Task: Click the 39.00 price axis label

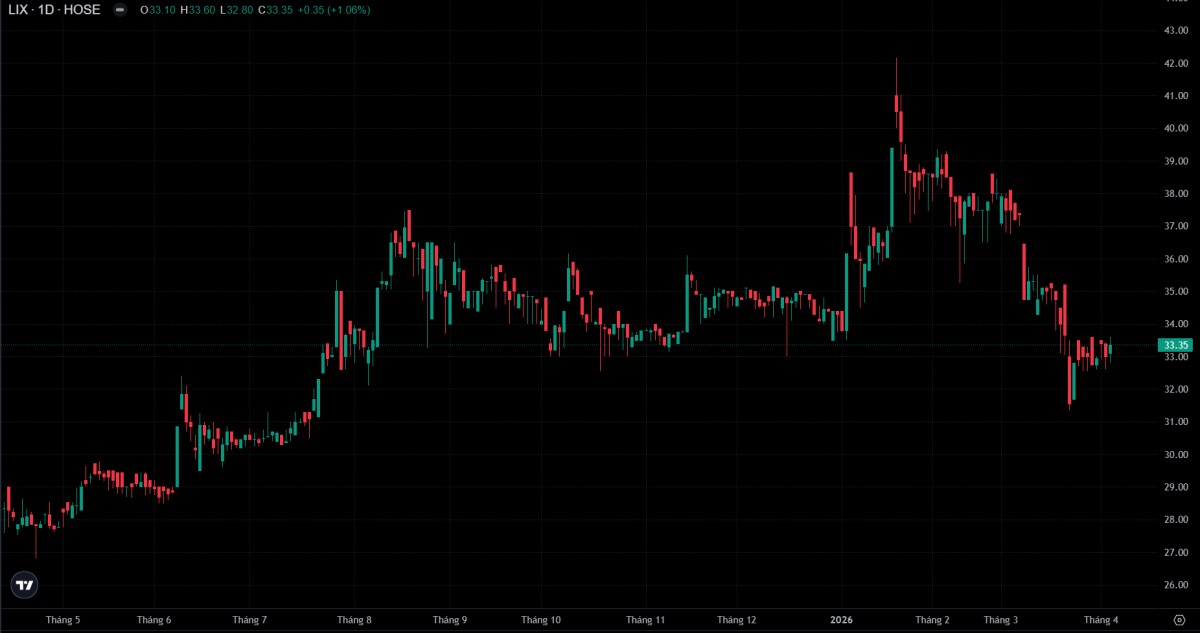Action: [x=1176, y=161]
